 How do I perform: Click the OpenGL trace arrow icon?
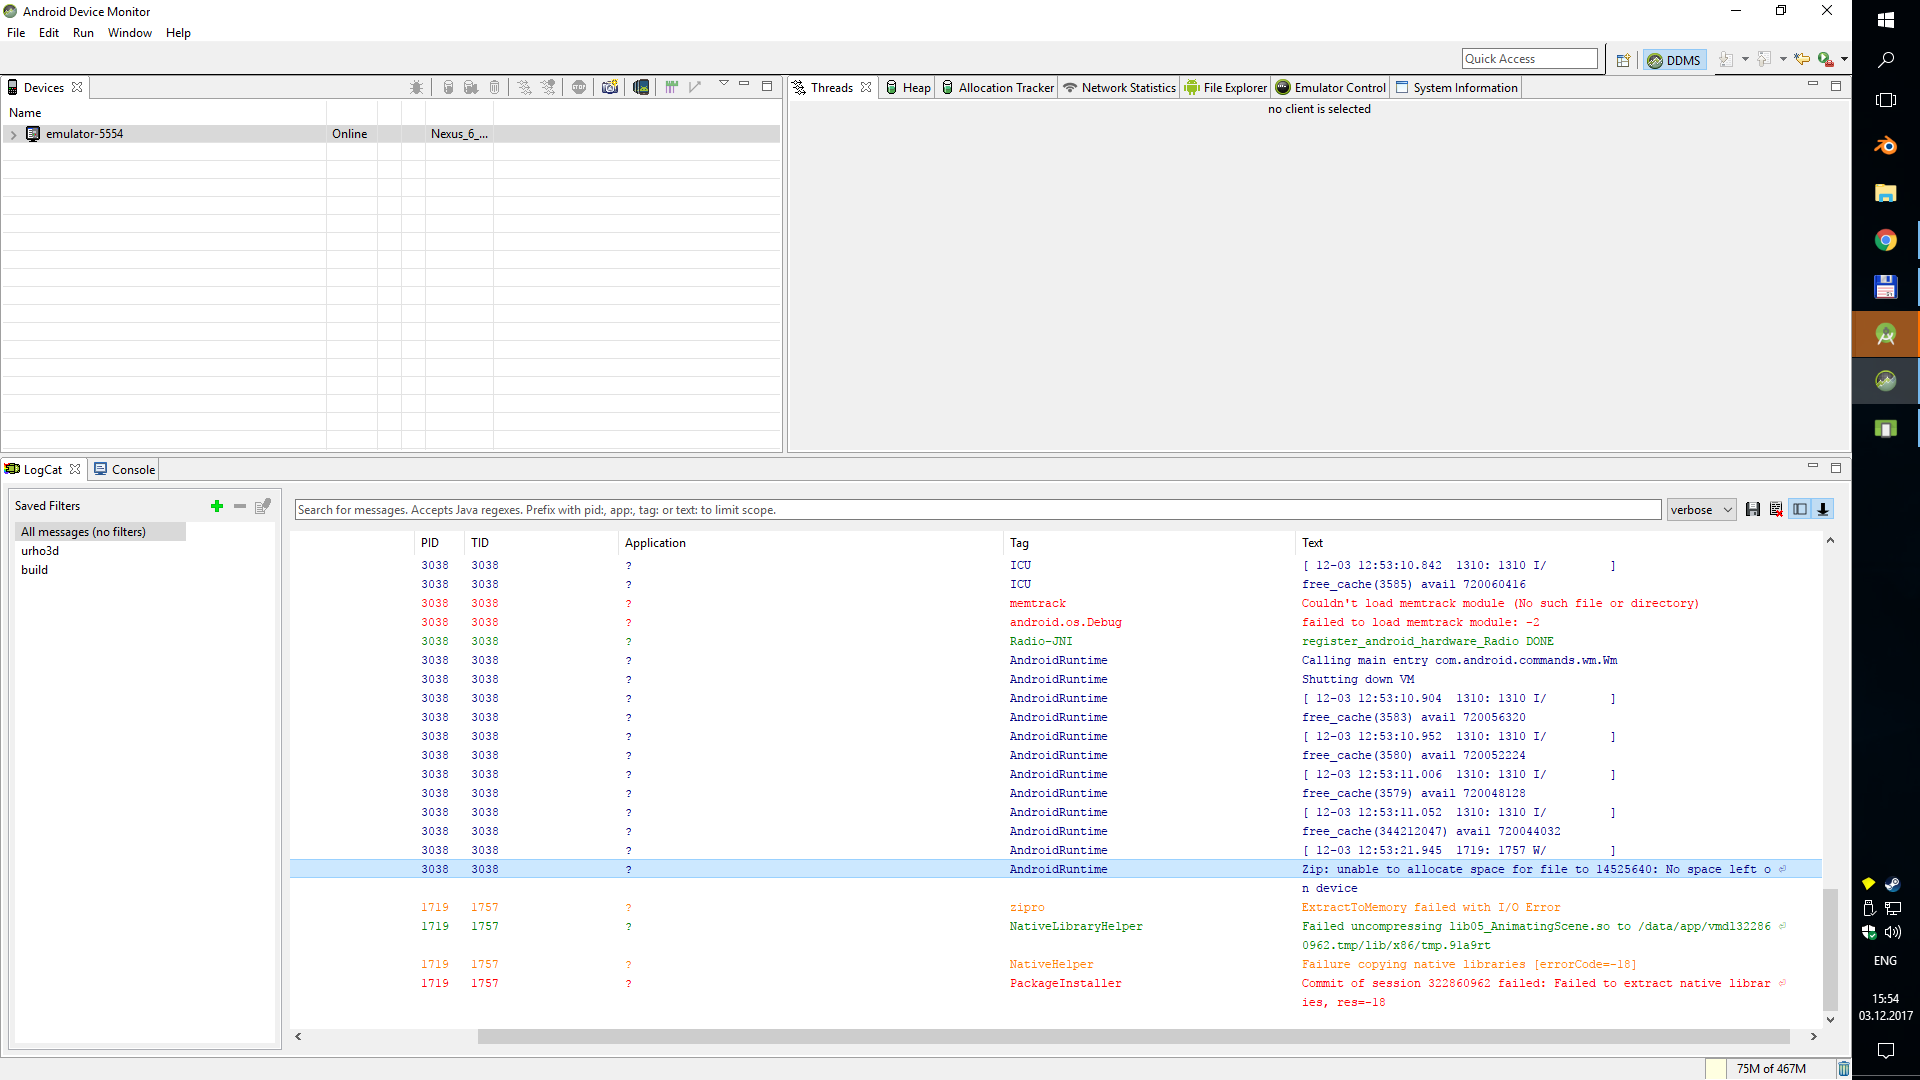click(x=695, y=87)
